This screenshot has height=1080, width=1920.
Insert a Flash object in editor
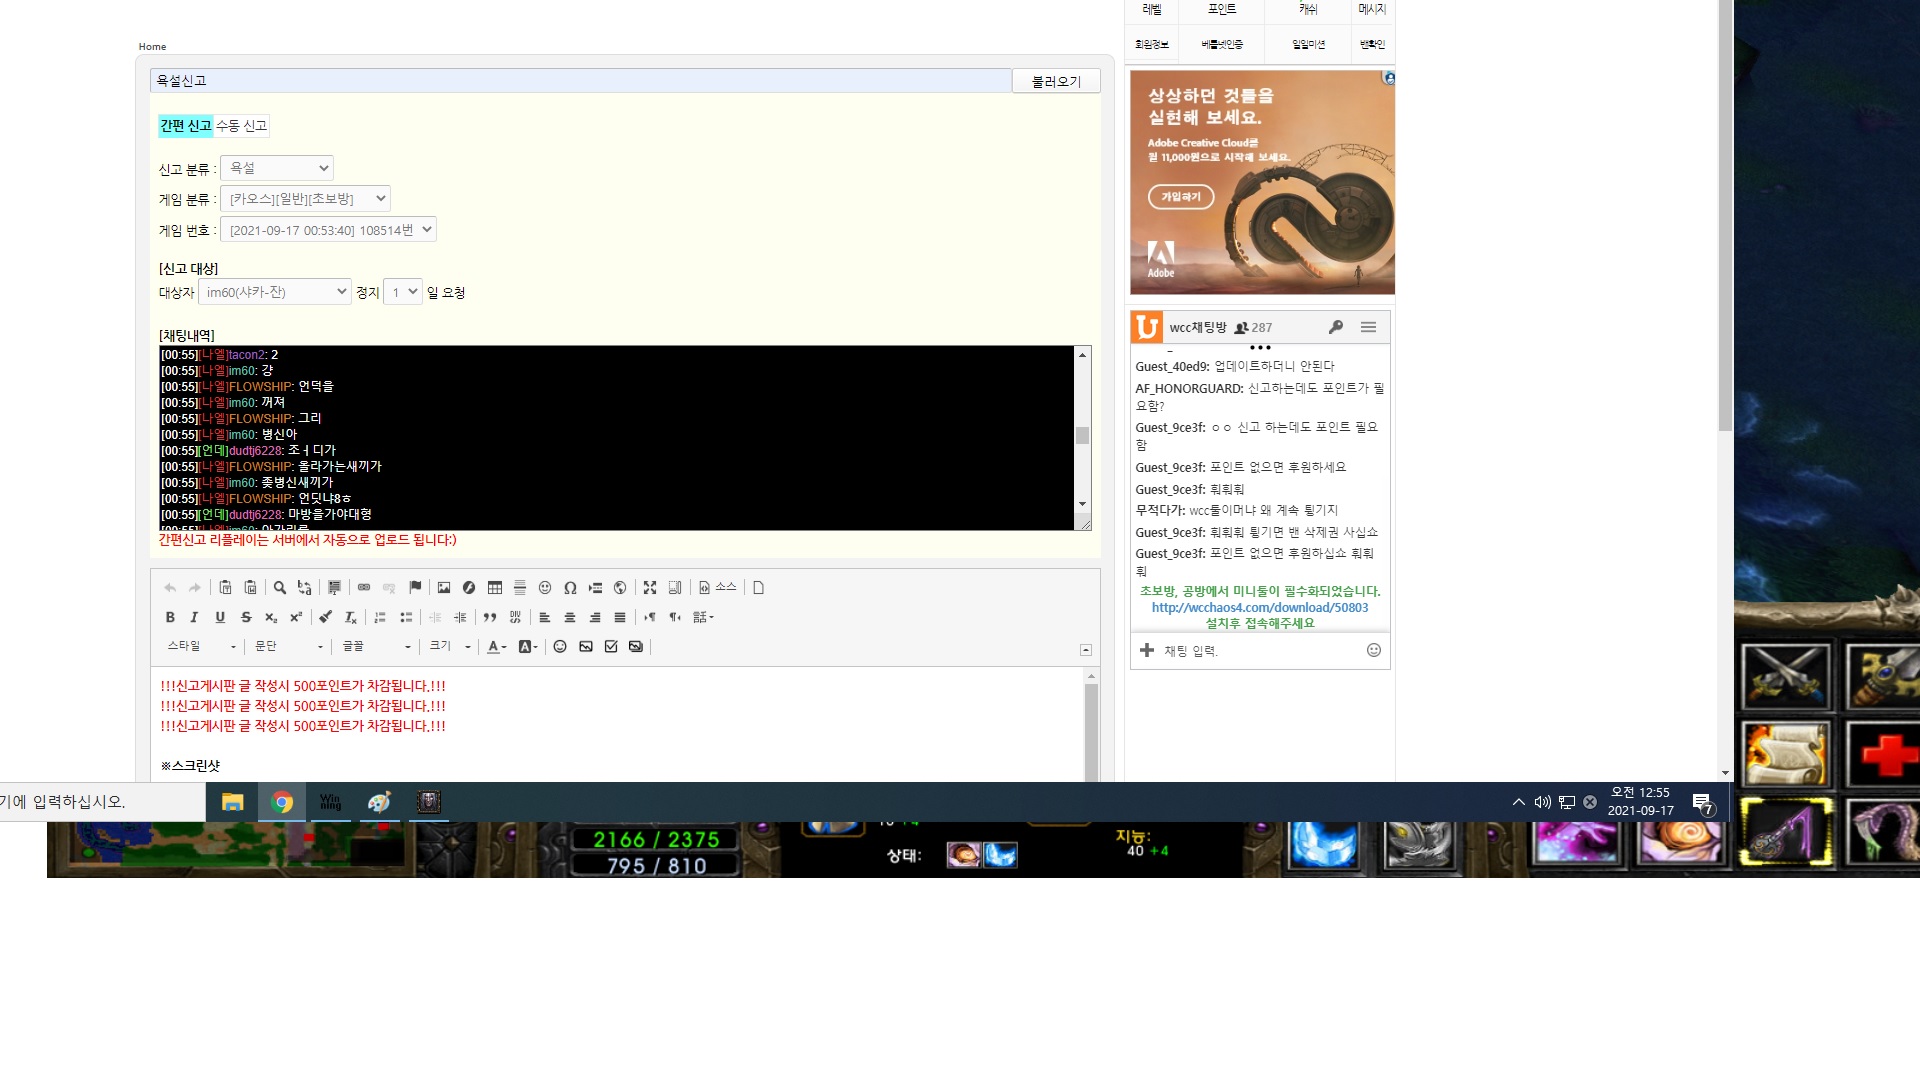[469, 588]
